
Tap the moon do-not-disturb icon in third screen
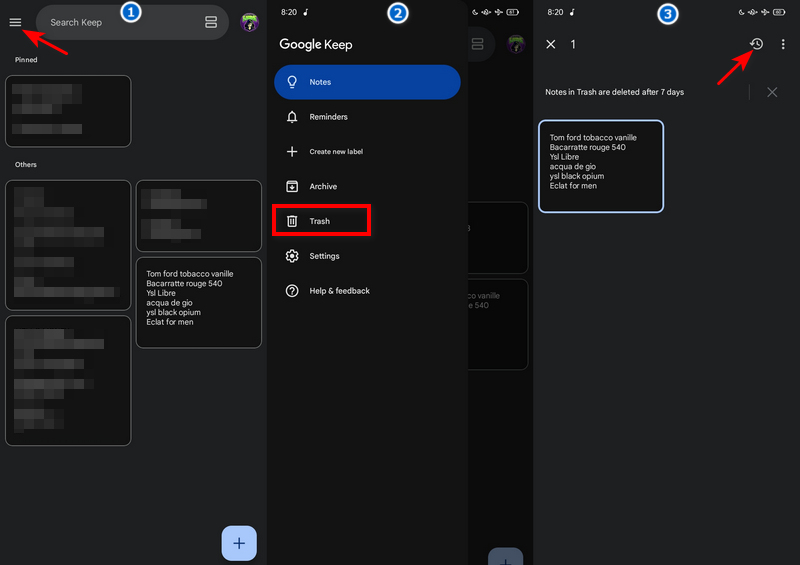click(x=741, y=12)
